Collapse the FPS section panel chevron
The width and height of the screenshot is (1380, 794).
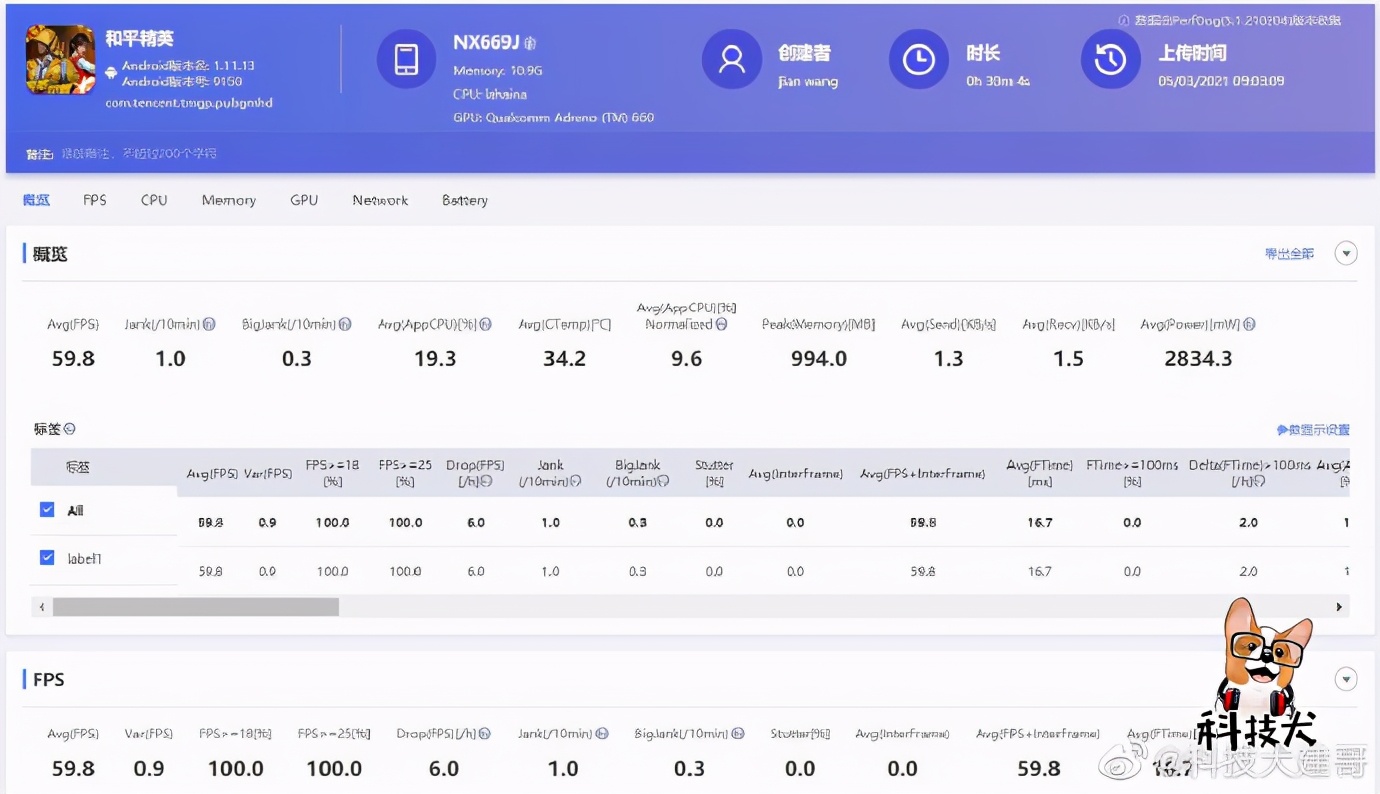[x=1346, y=678]
